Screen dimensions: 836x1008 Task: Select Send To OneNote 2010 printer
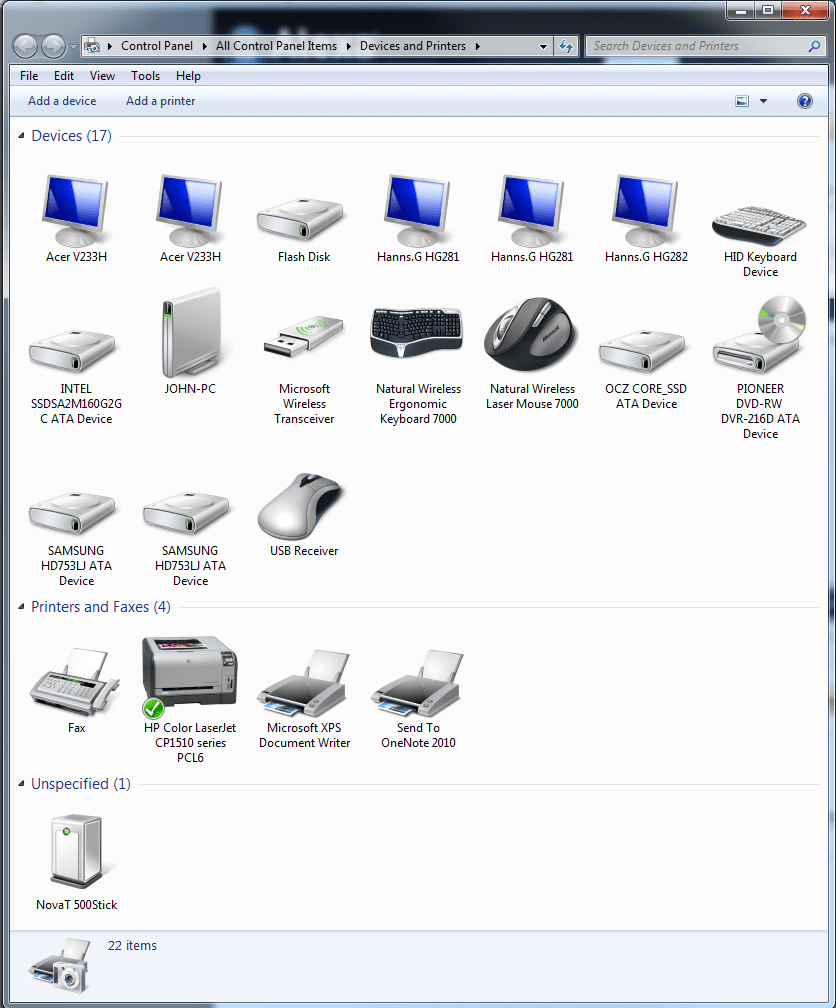tap(417, 683)
